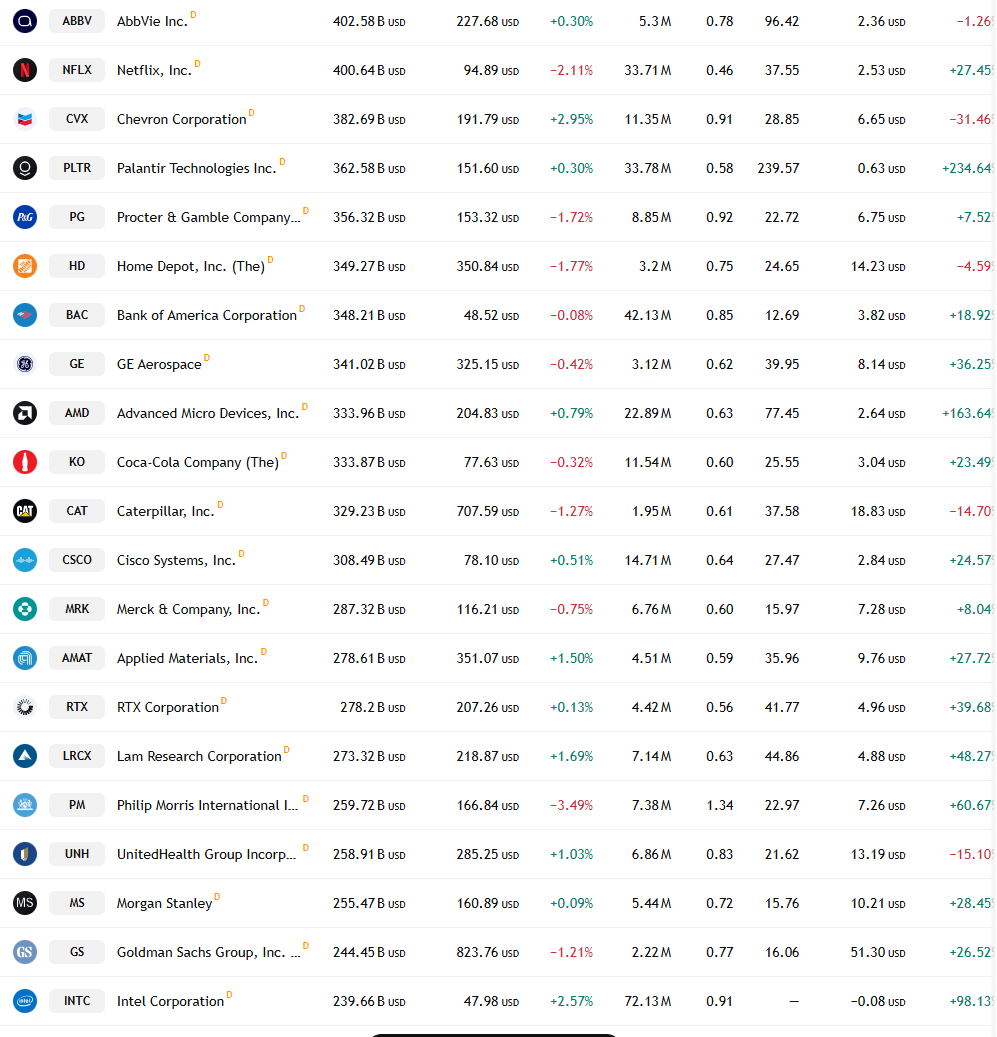The height and width of the screenshot is (1037, 997).
Task: Open Philip Morris International link
Action: click(x=207, y=806)
